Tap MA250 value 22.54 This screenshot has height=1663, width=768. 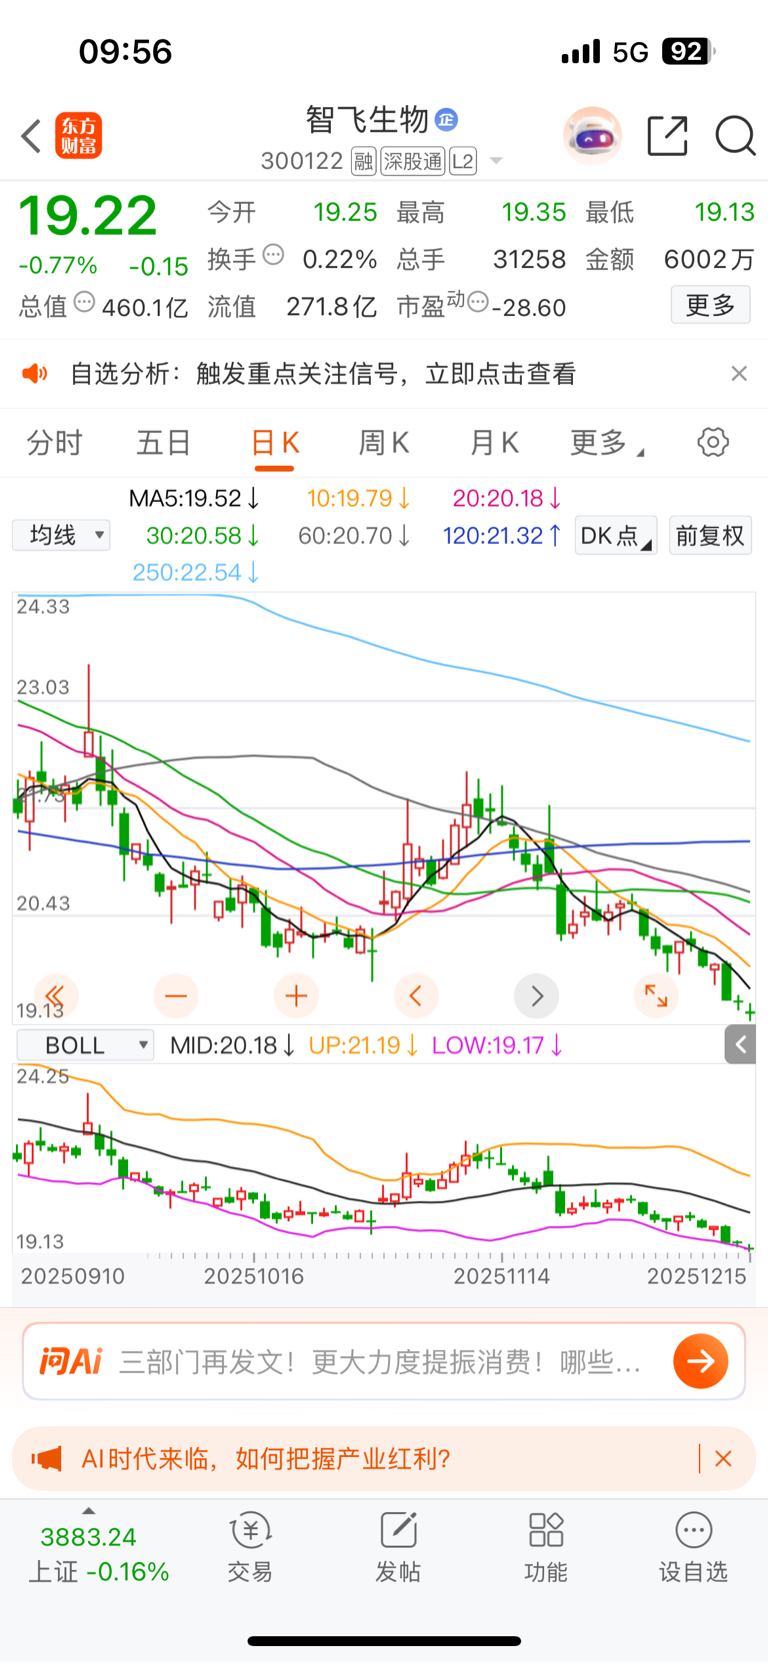196,572
